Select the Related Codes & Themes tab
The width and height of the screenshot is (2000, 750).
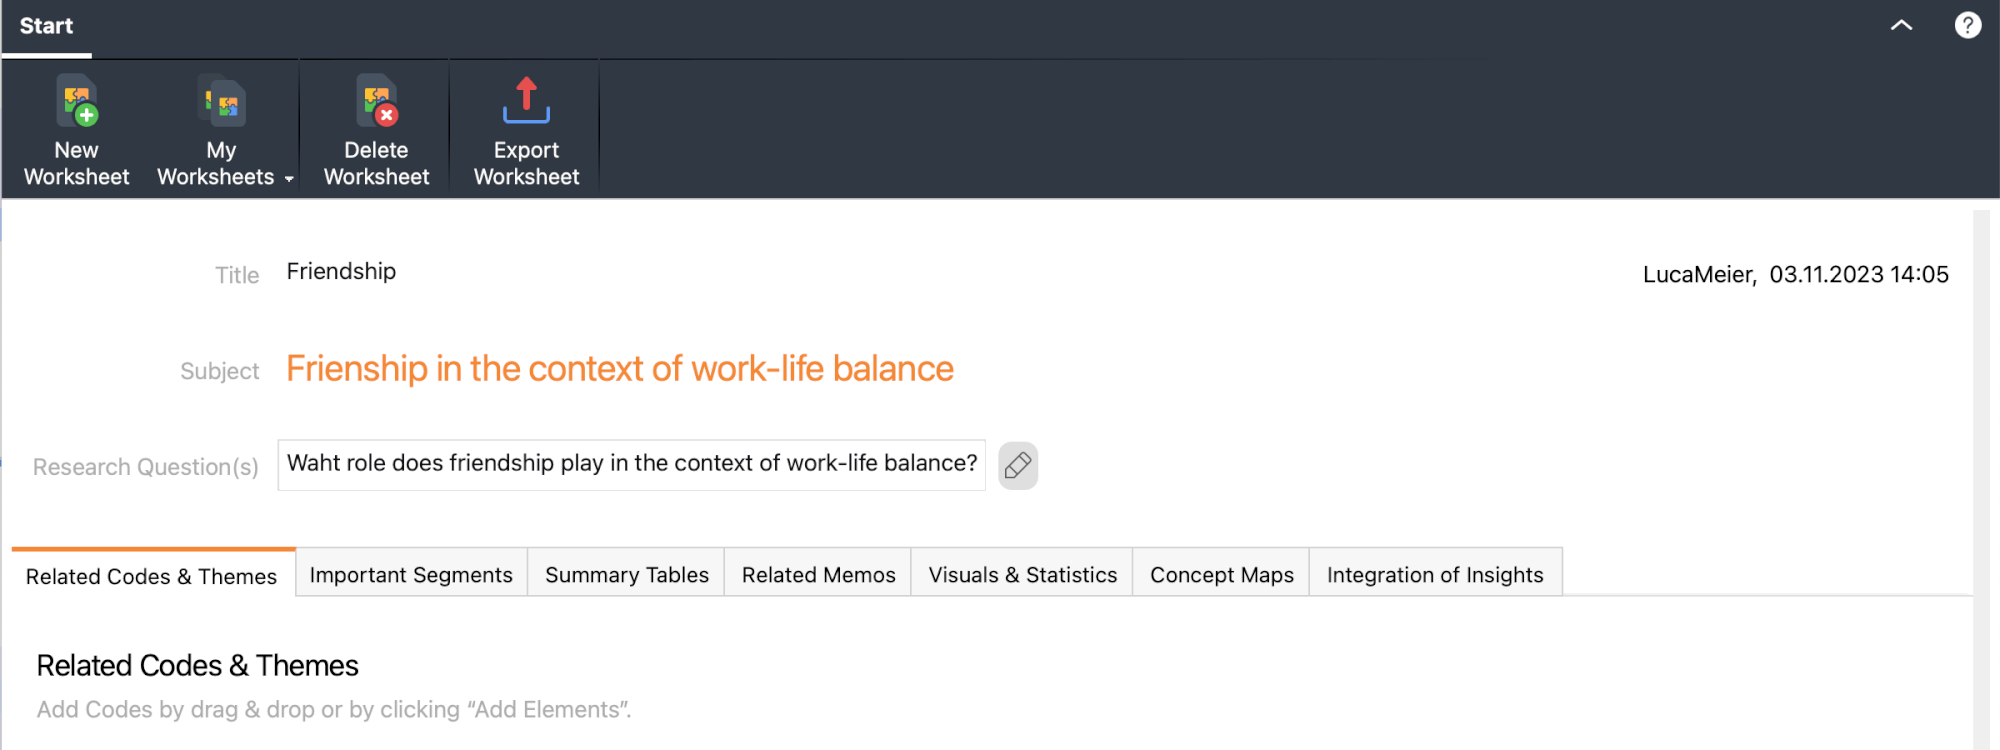tap(152, 576)
